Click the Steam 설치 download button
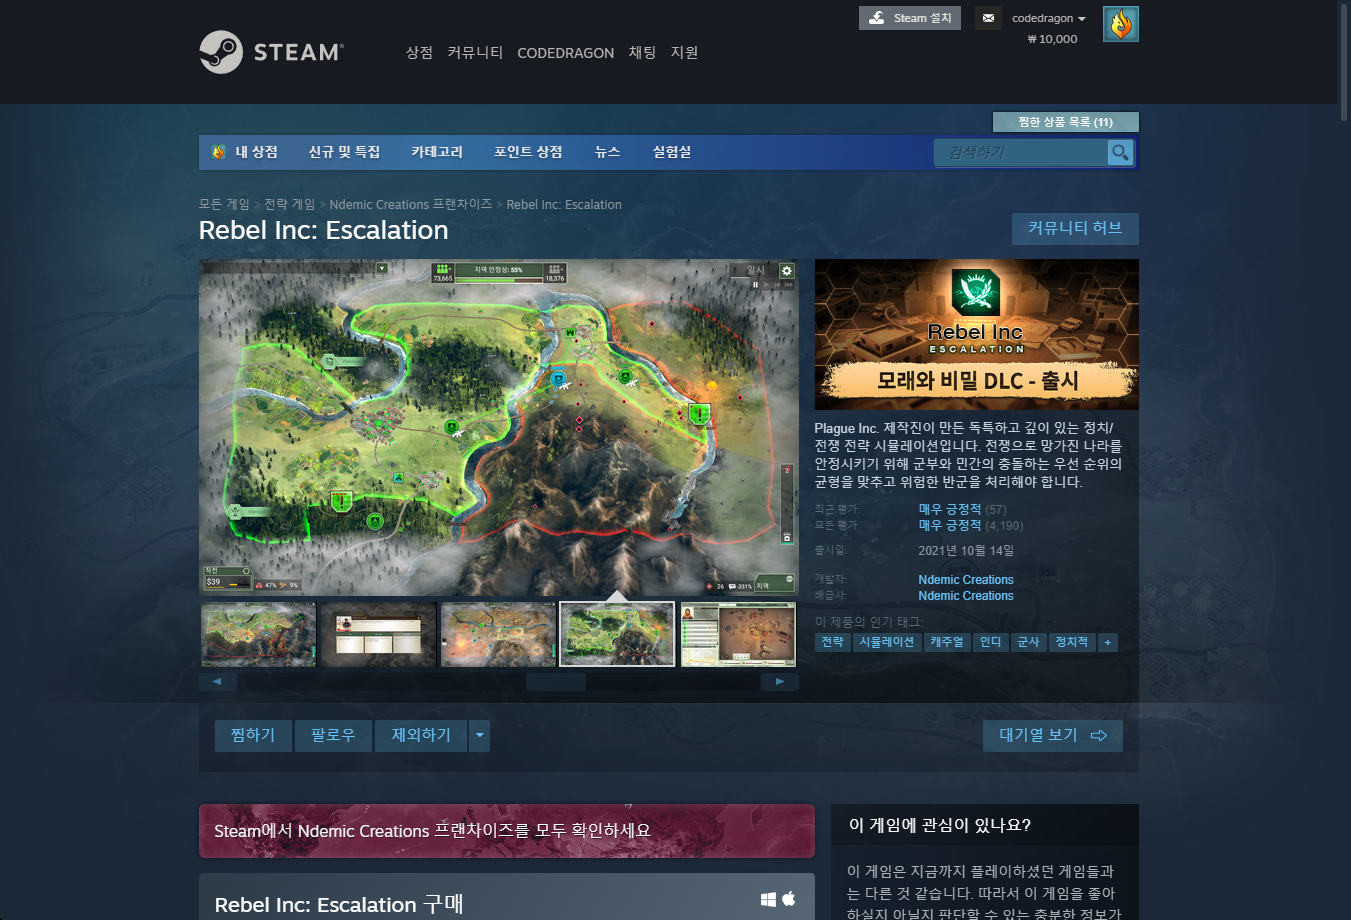 pyautogui.click(x=910, y=18)
